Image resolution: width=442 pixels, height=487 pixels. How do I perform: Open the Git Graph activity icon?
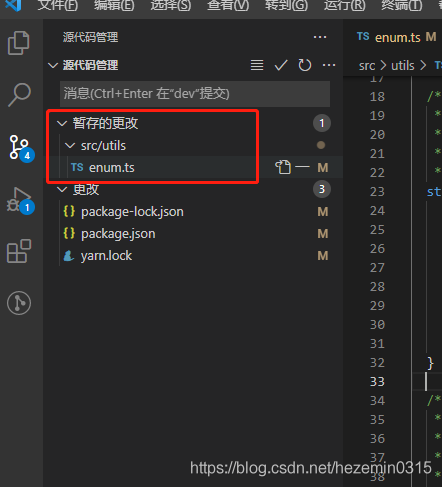(19, 303)
